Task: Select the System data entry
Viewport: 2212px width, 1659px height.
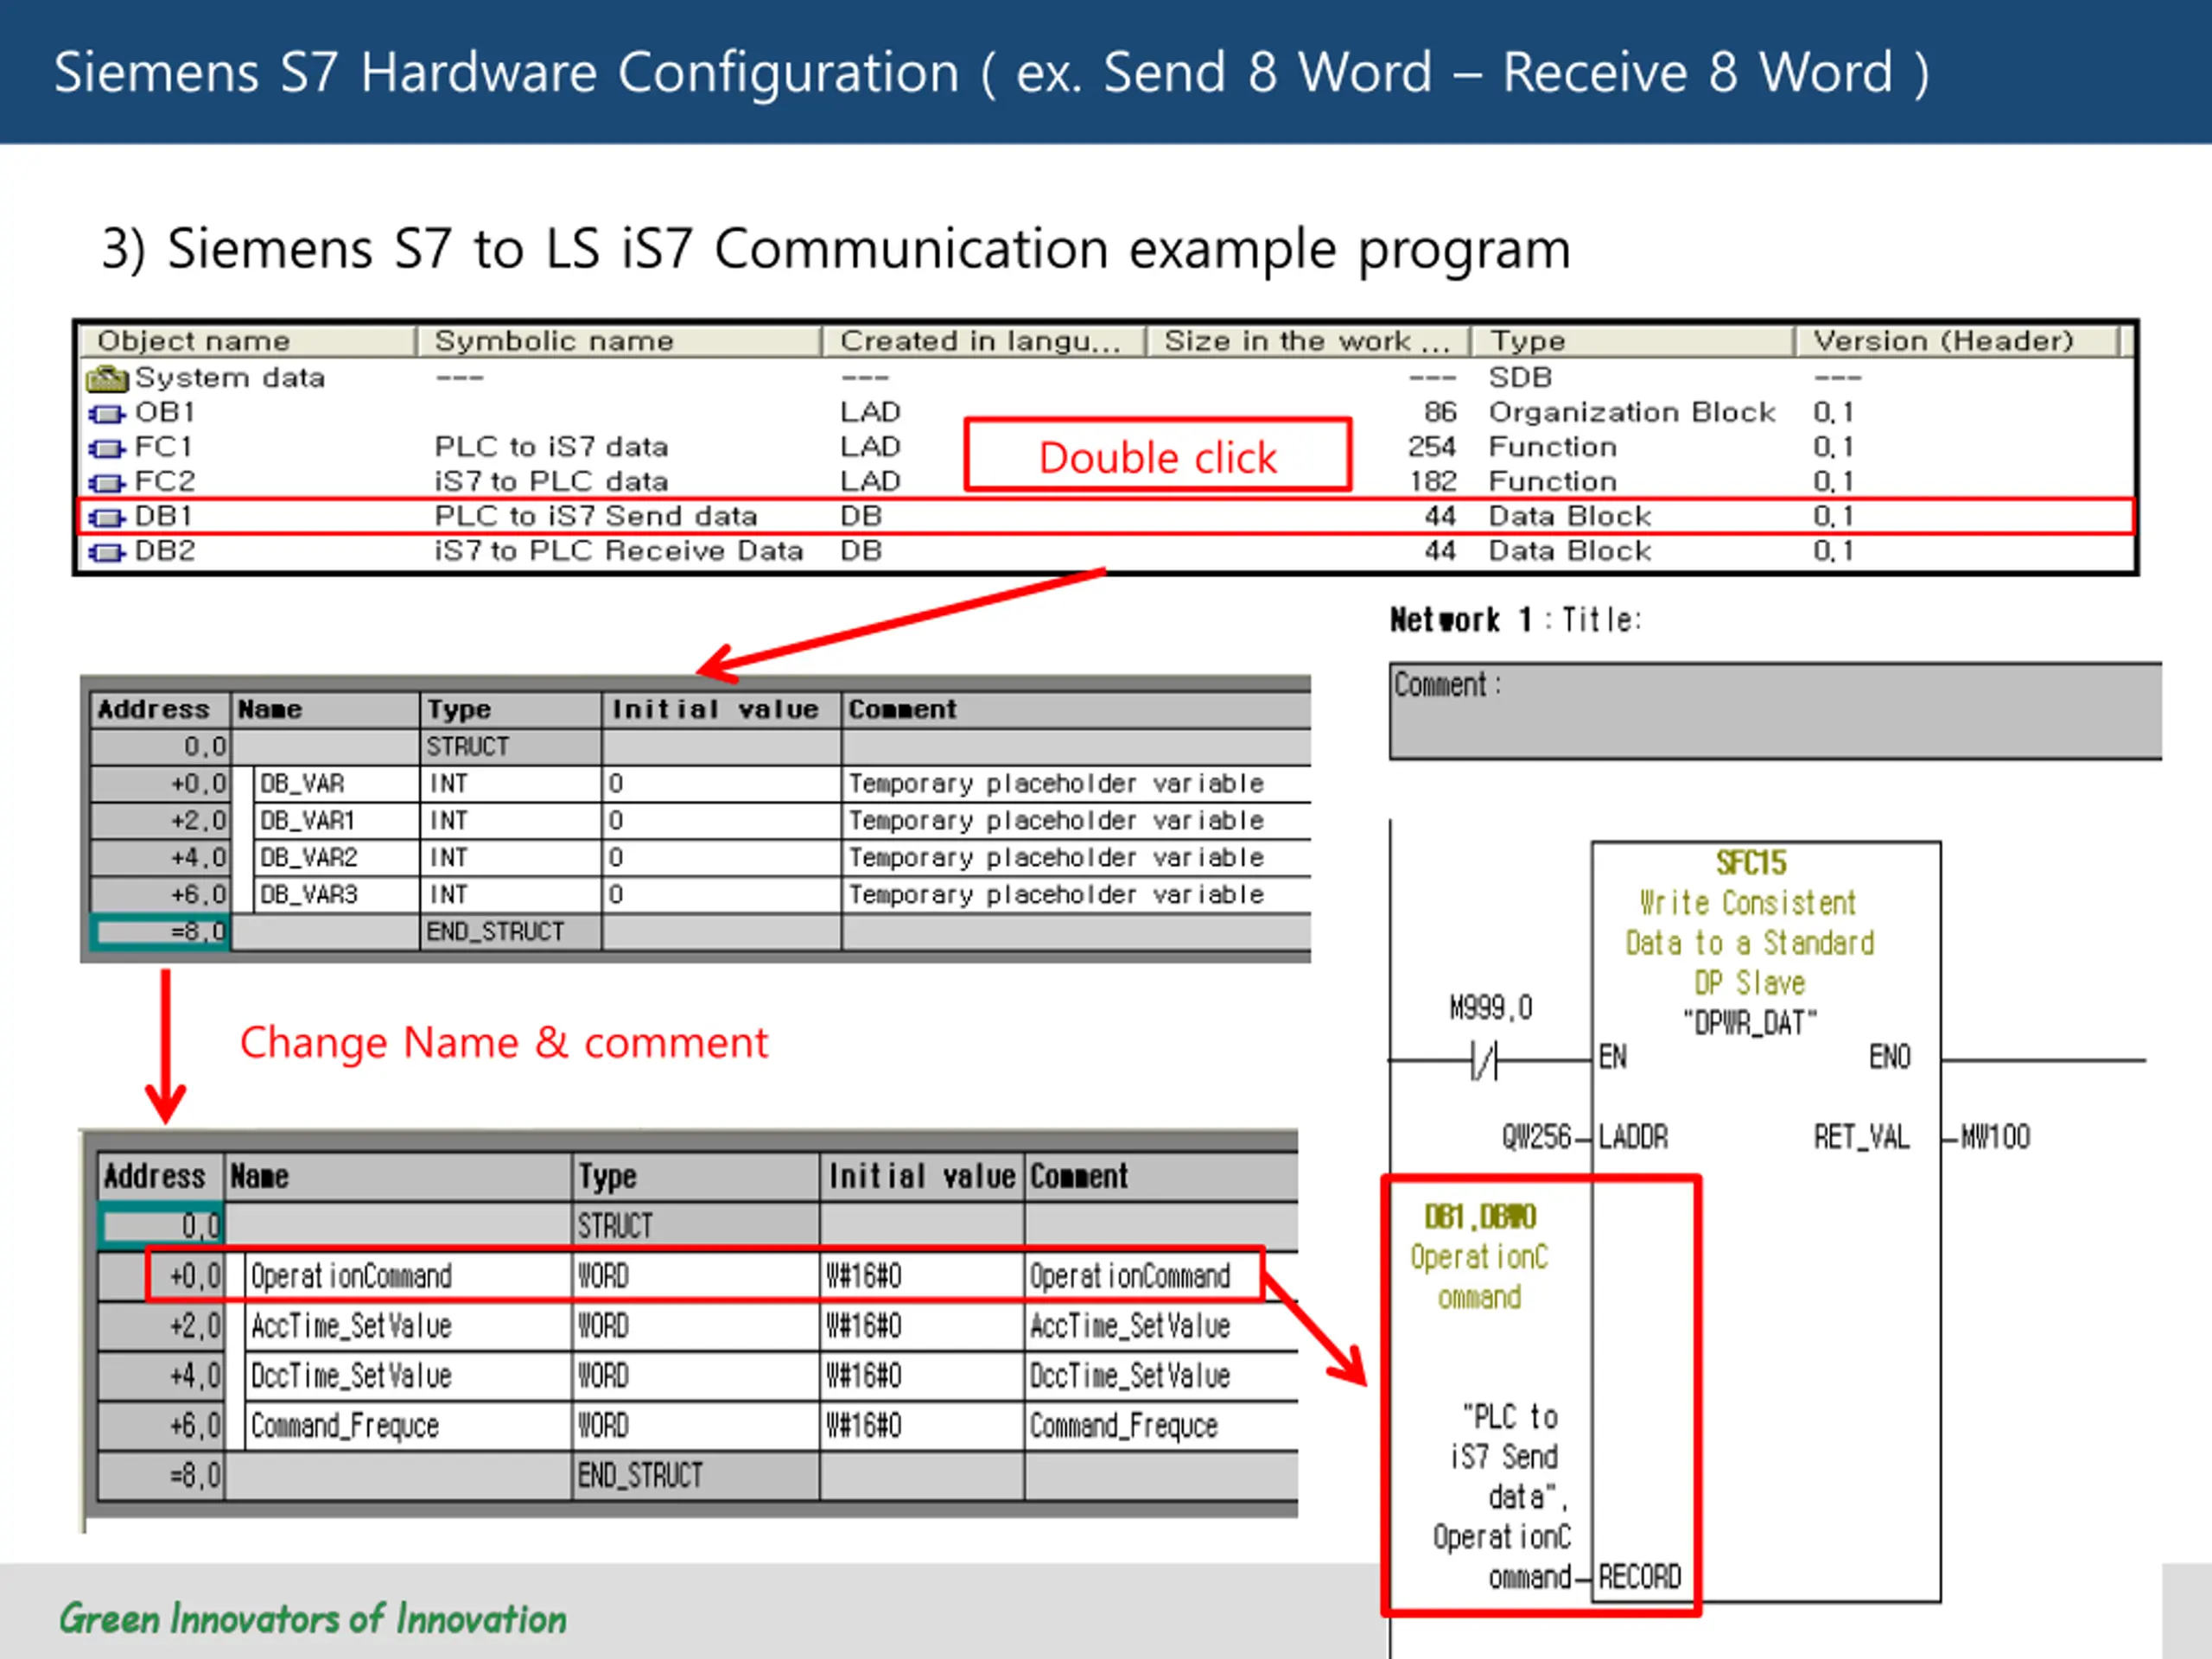Action: coord(230,378)
